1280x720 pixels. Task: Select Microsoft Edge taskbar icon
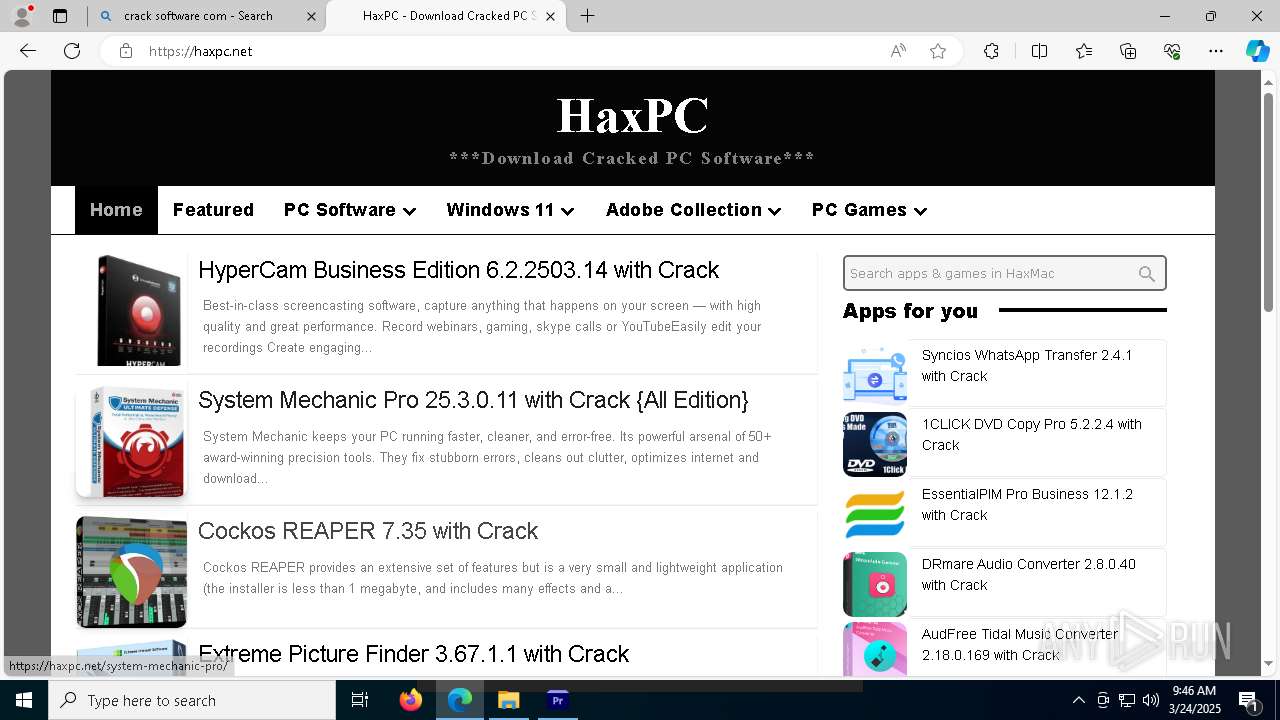pos(459,700)
